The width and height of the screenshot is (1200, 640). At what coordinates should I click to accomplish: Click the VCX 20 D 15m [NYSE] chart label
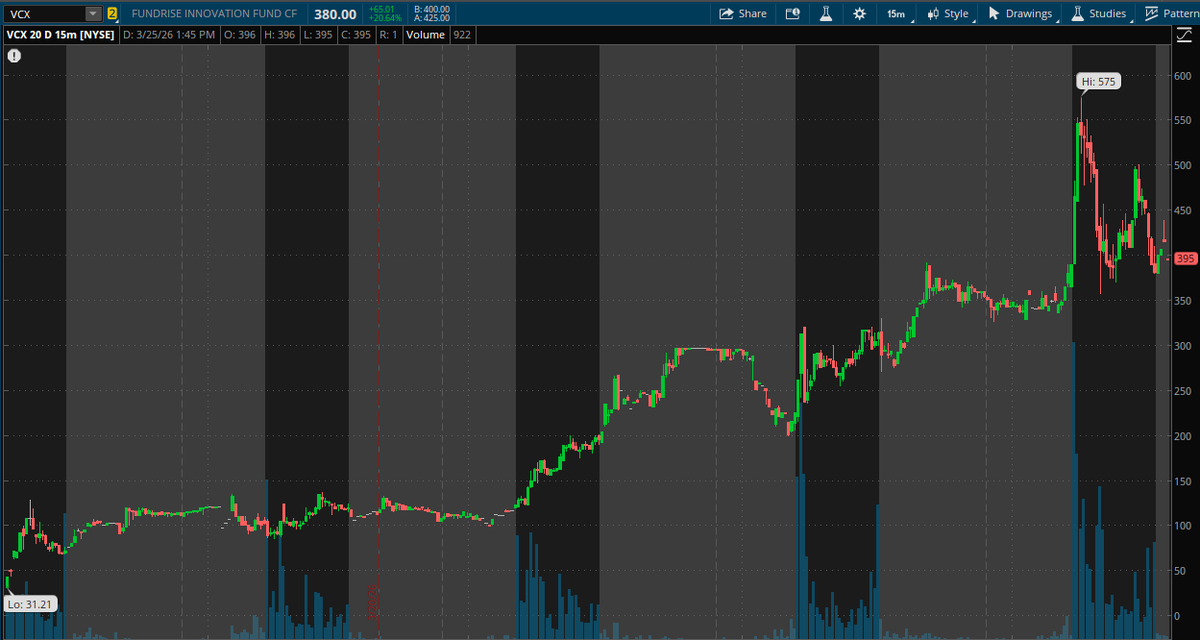(x=59, y=34)
